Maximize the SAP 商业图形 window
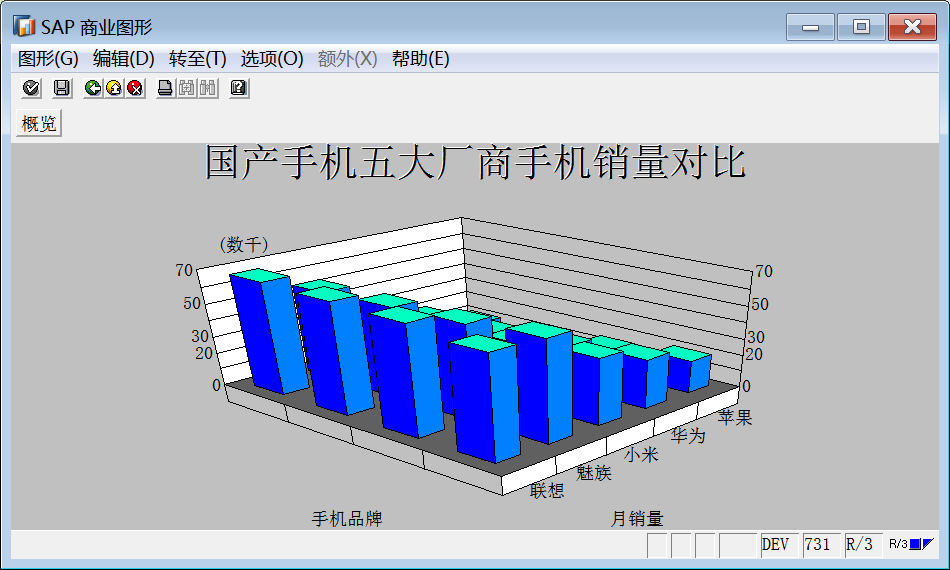This screenshot has width=950, height=570. (861, 27)
